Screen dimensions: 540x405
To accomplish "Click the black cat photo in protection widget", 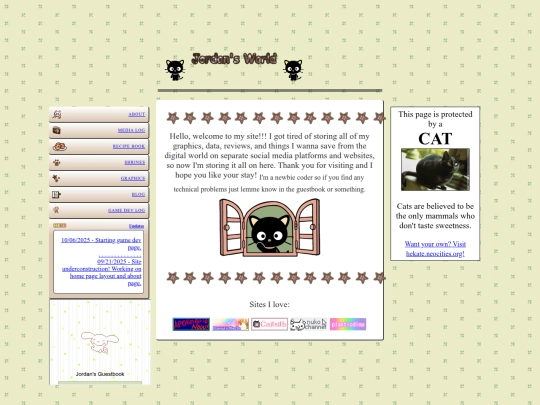I will click(x=435, y=169).
